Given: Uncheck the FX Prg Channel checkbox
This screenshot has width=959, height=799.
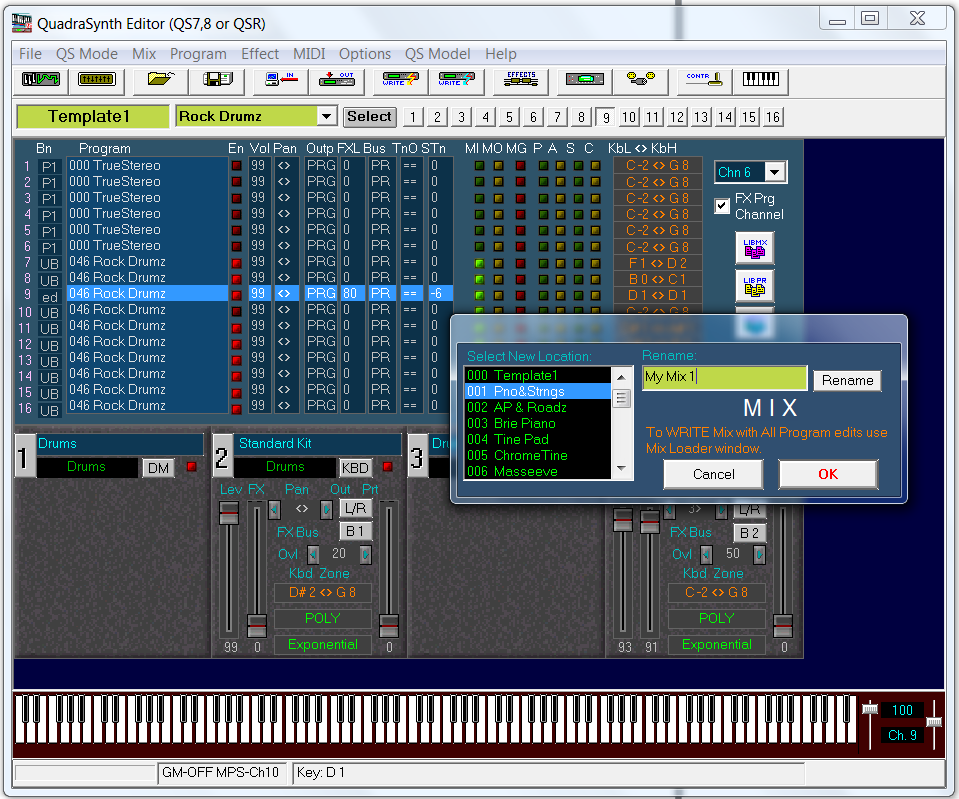Looking at the screenshot, I should tap(722, 206).
